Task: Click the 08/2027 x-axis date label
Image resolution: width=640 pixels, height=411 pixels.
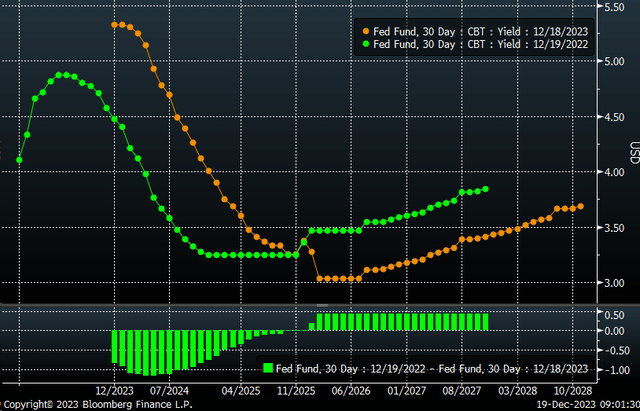Action: [x=462, y=391]
